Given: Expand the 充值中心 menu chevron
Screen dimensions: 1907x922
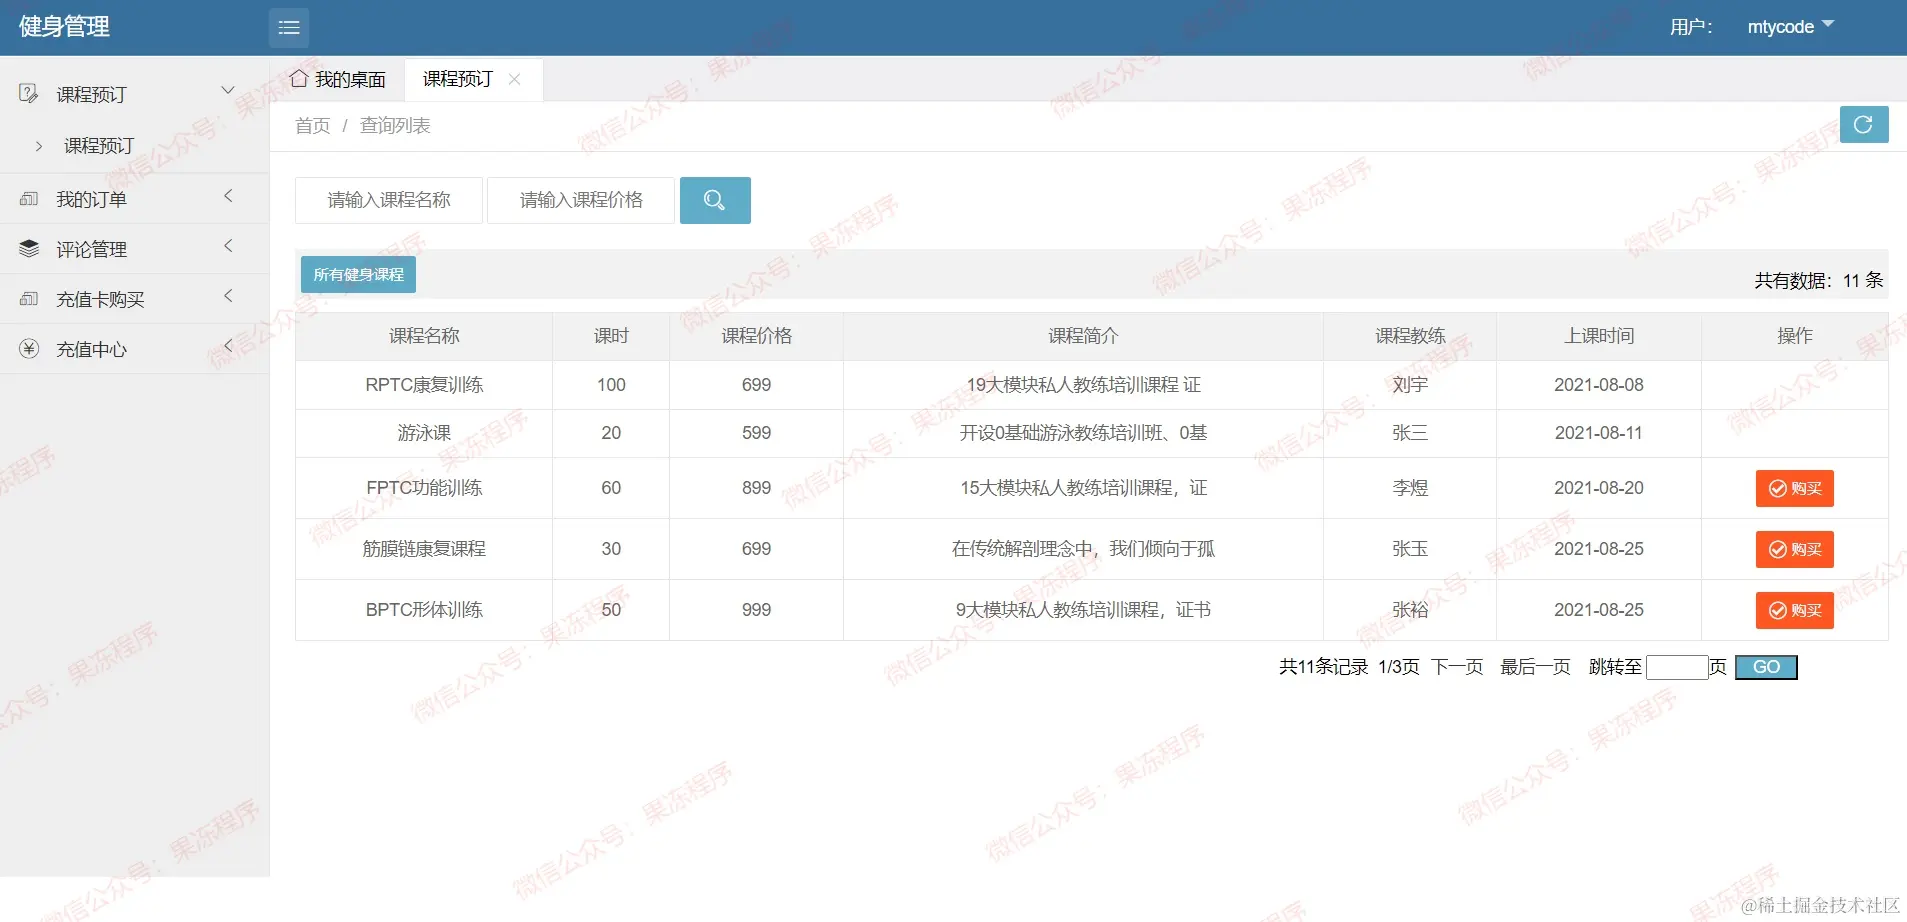Looking at the screenshot, I should click(x=228, y=346).
